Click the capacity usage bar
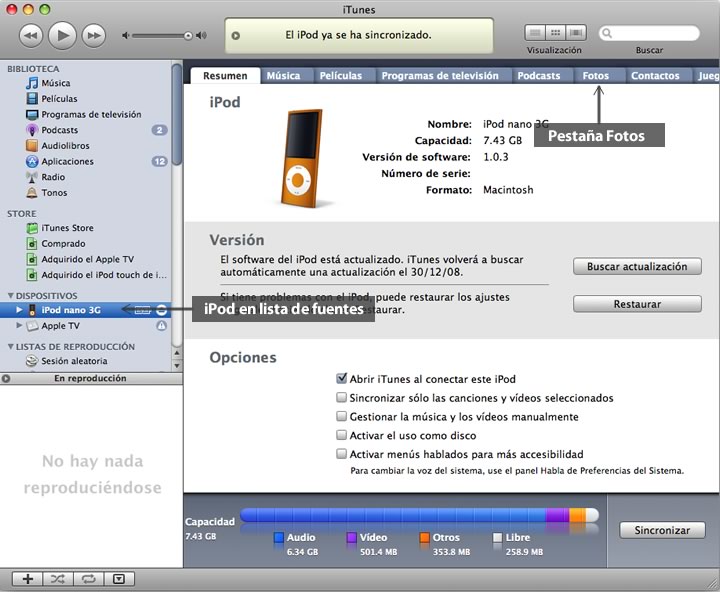 (419, 515)
